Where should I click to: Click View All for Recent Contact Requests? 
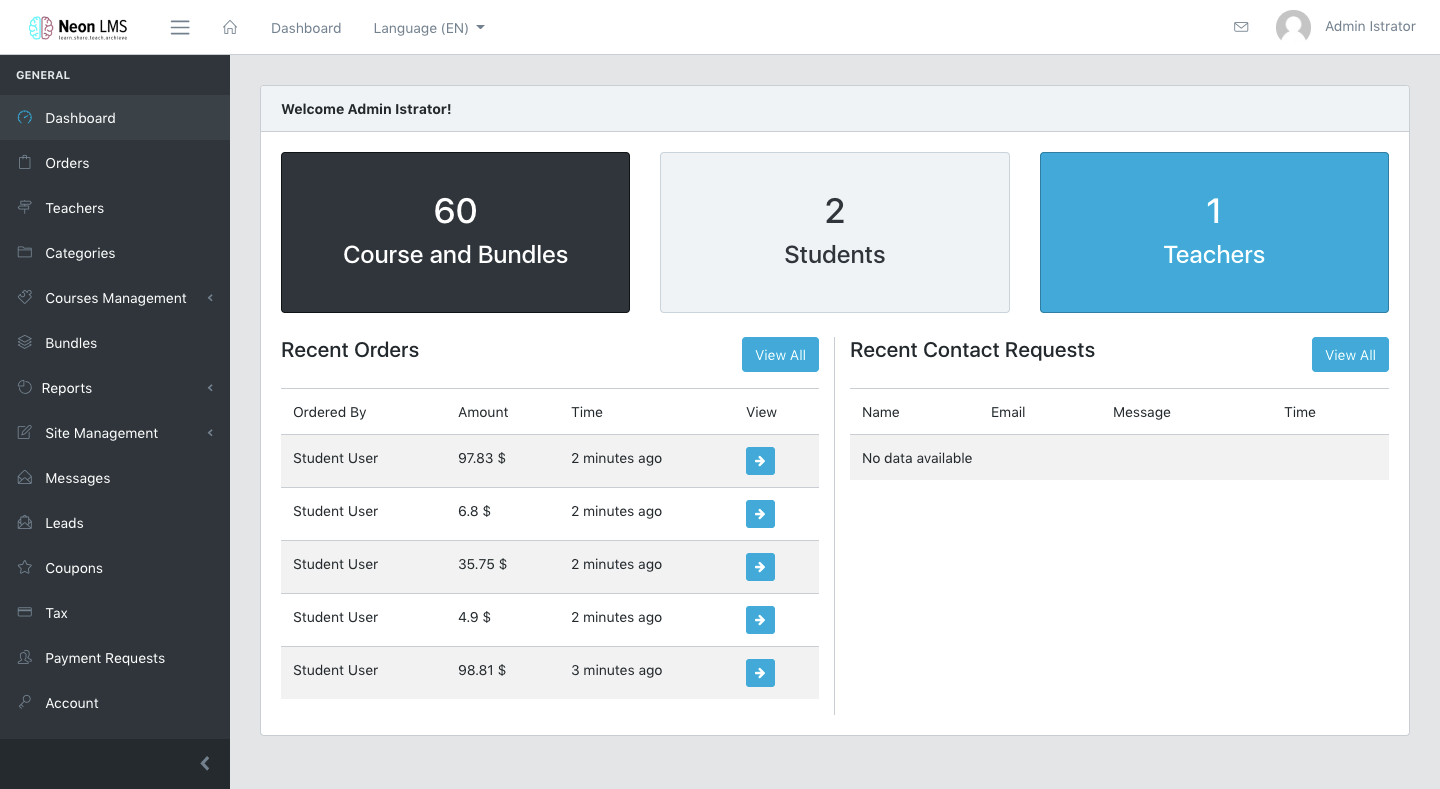(1350, 355)
